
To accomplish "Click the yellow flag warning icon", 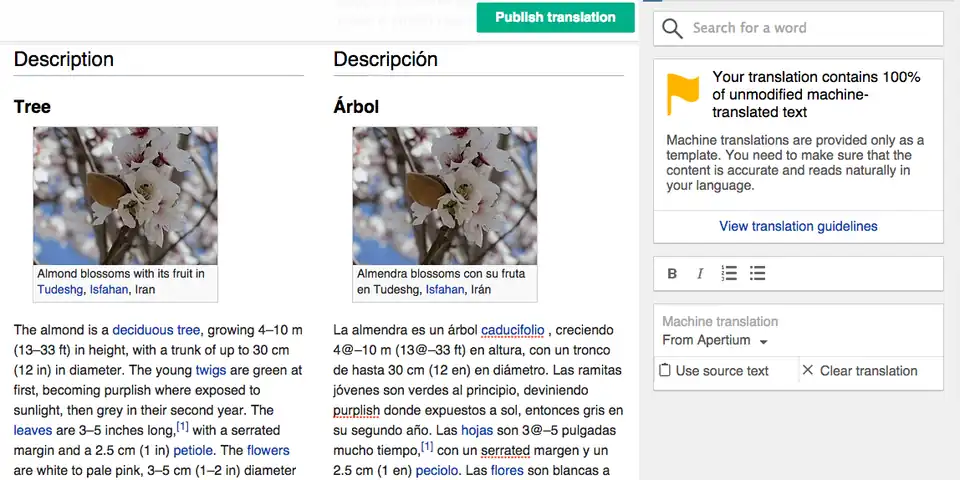I will [683, 94].
